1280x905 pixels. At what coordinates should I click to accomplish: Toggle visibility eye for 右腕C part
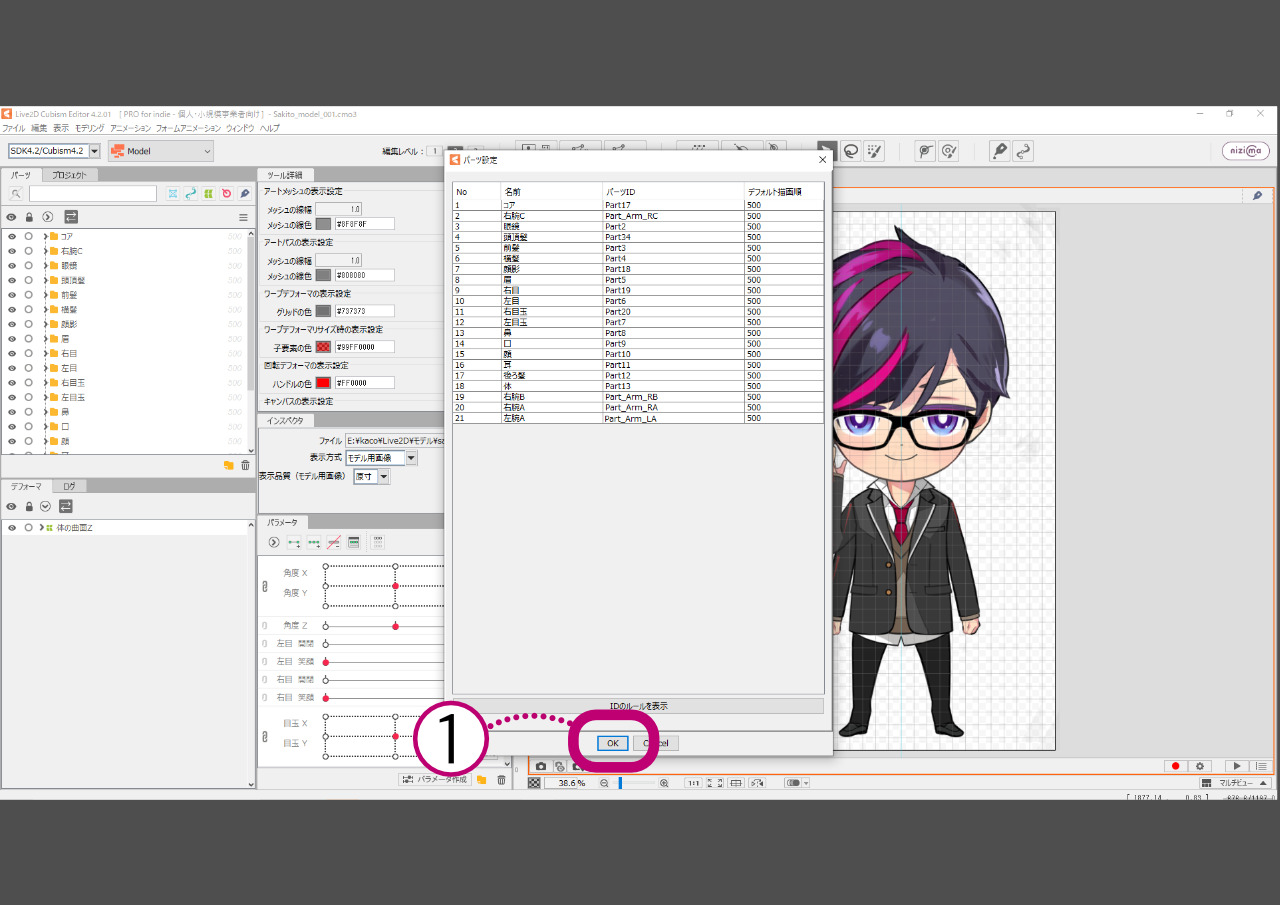(x=12, y=251)
